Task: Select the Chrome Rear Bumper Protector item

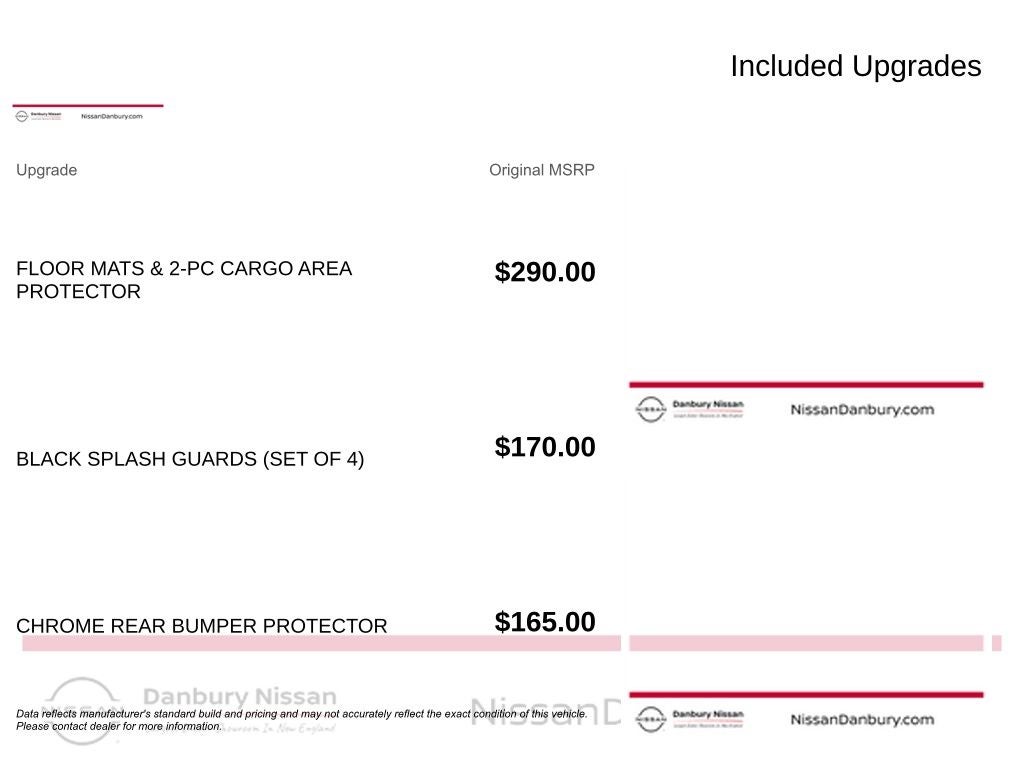Action: point(201,626)
